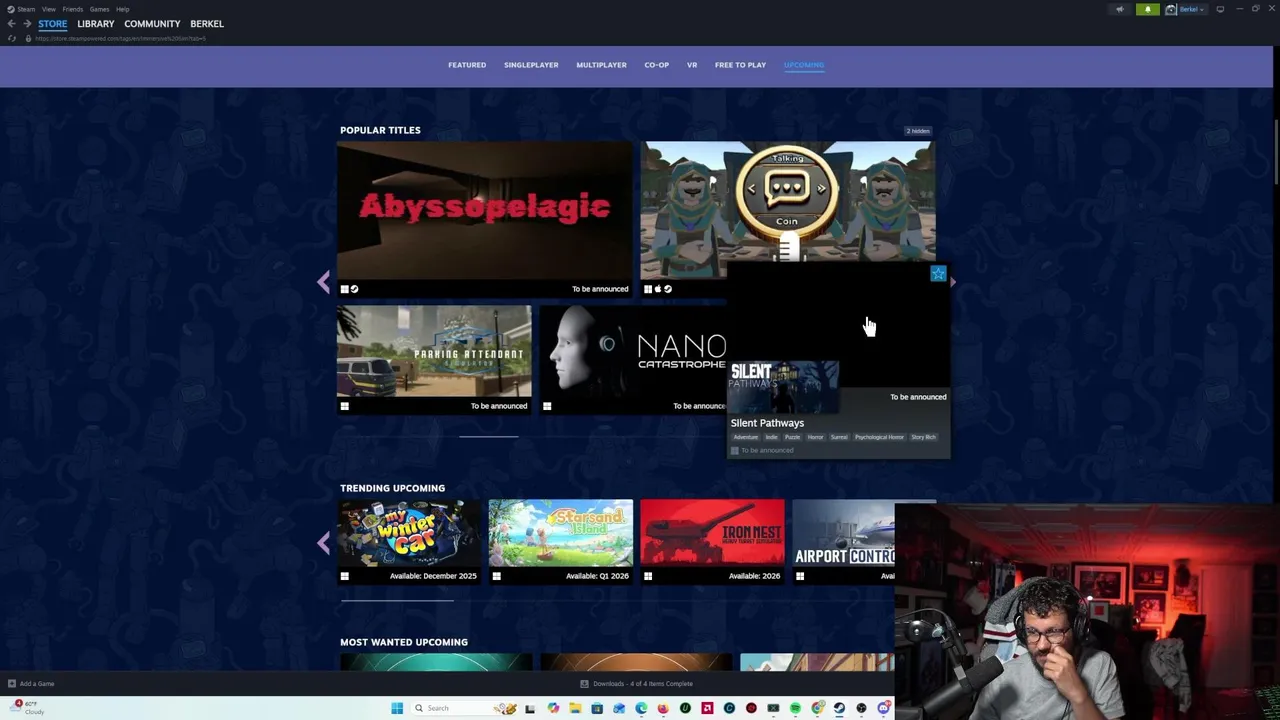The width and height of the screenshot is (1280, 720).
Task: Select the MULTIPLAYER tab
Action: pos(601,65)
